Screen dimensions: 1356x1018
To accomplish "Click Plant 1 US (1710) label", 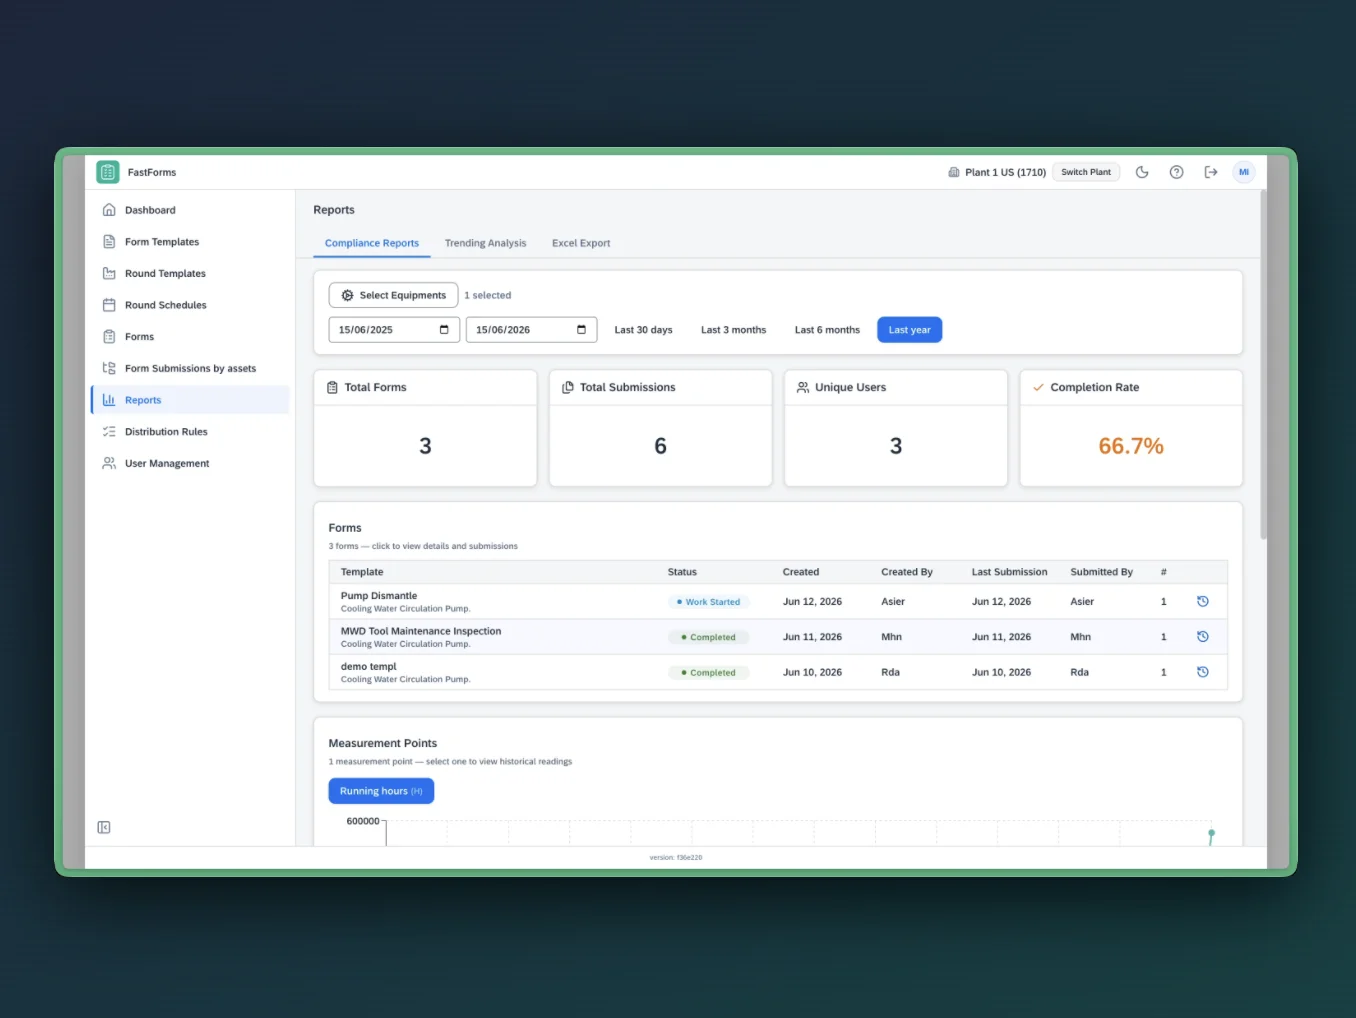I will click(x=1005, y=172).
